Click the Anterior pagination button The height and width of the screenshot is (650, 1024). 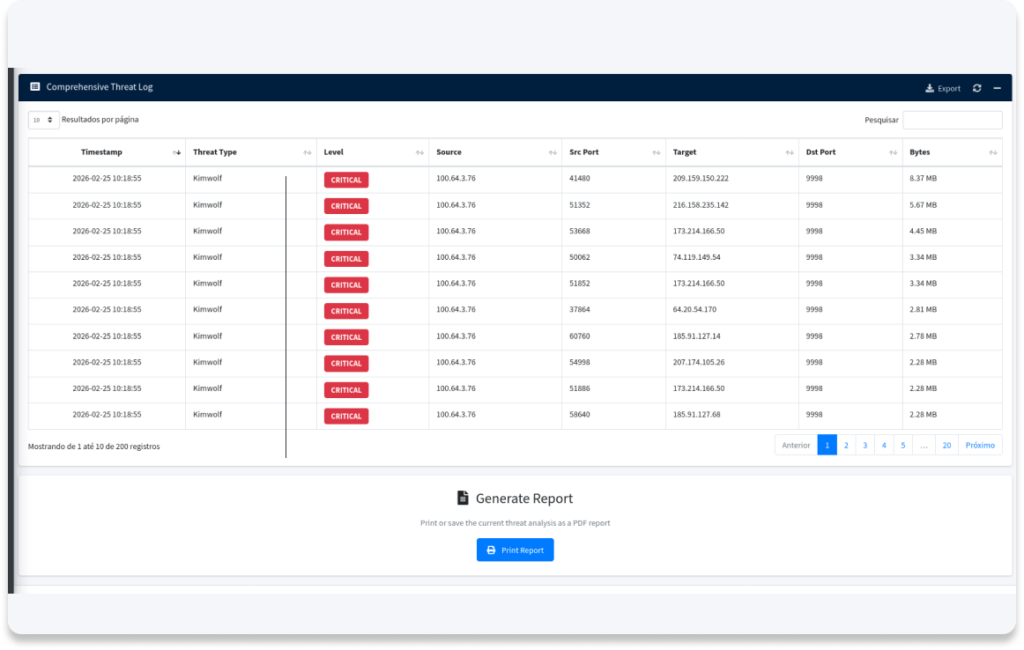pos(796,445)
